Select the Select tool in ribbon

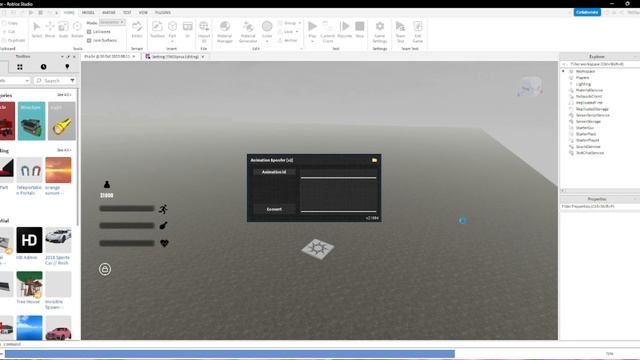[37, 29]
